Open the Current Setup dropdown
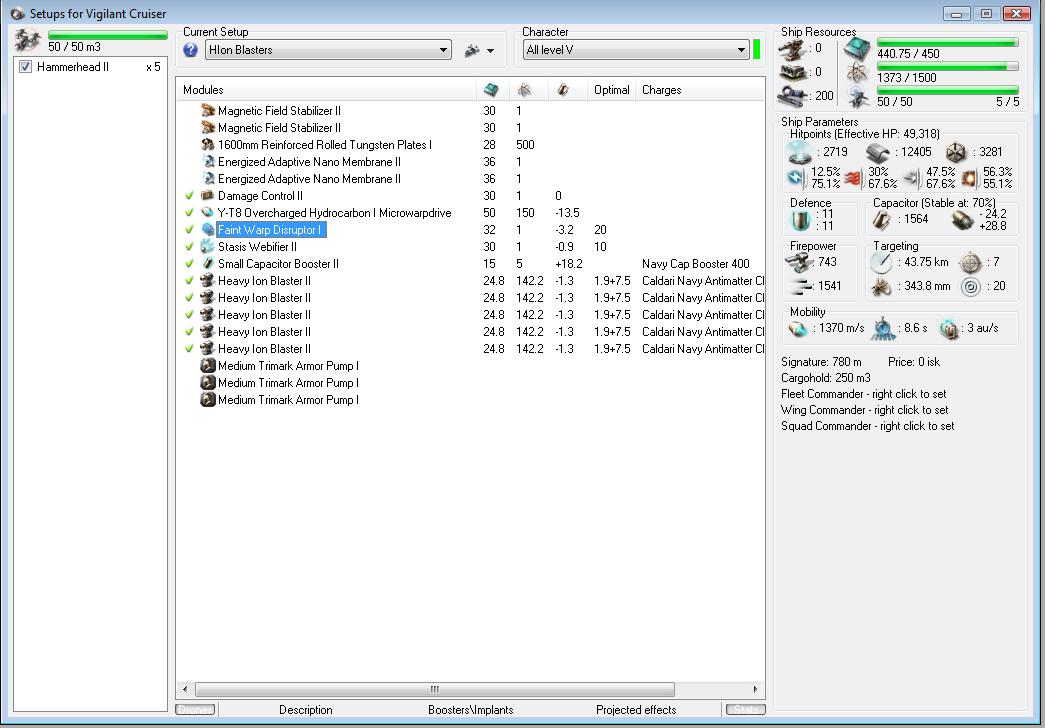This screenshot has width=1045, height=728. point(328,50)
